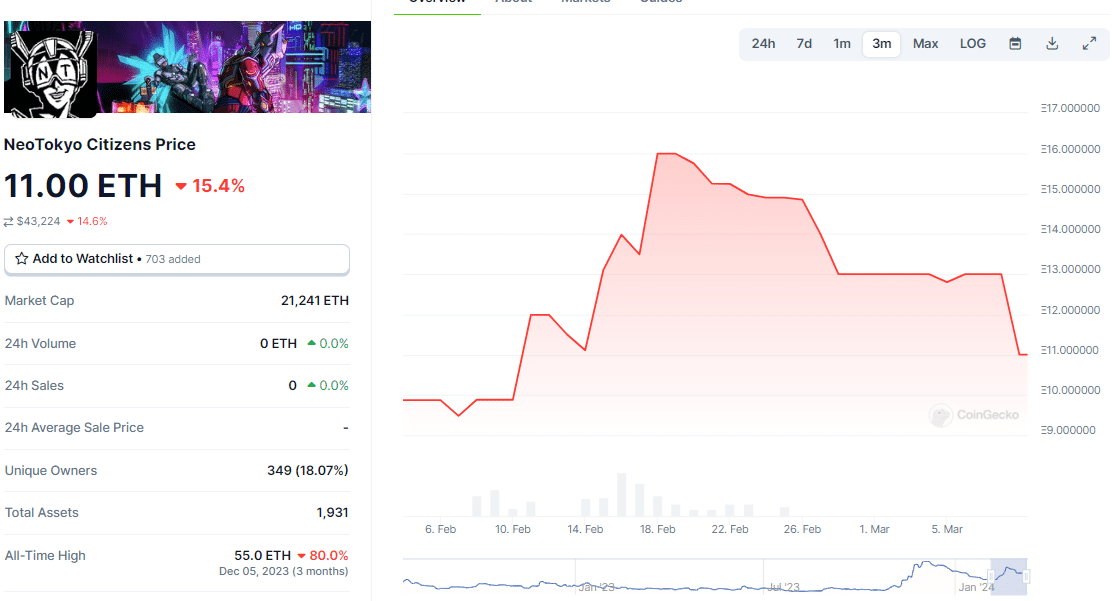Click the 24h Volume label
The height and width of the screenshot is (601, 1112).
click(x=40, y=343)
